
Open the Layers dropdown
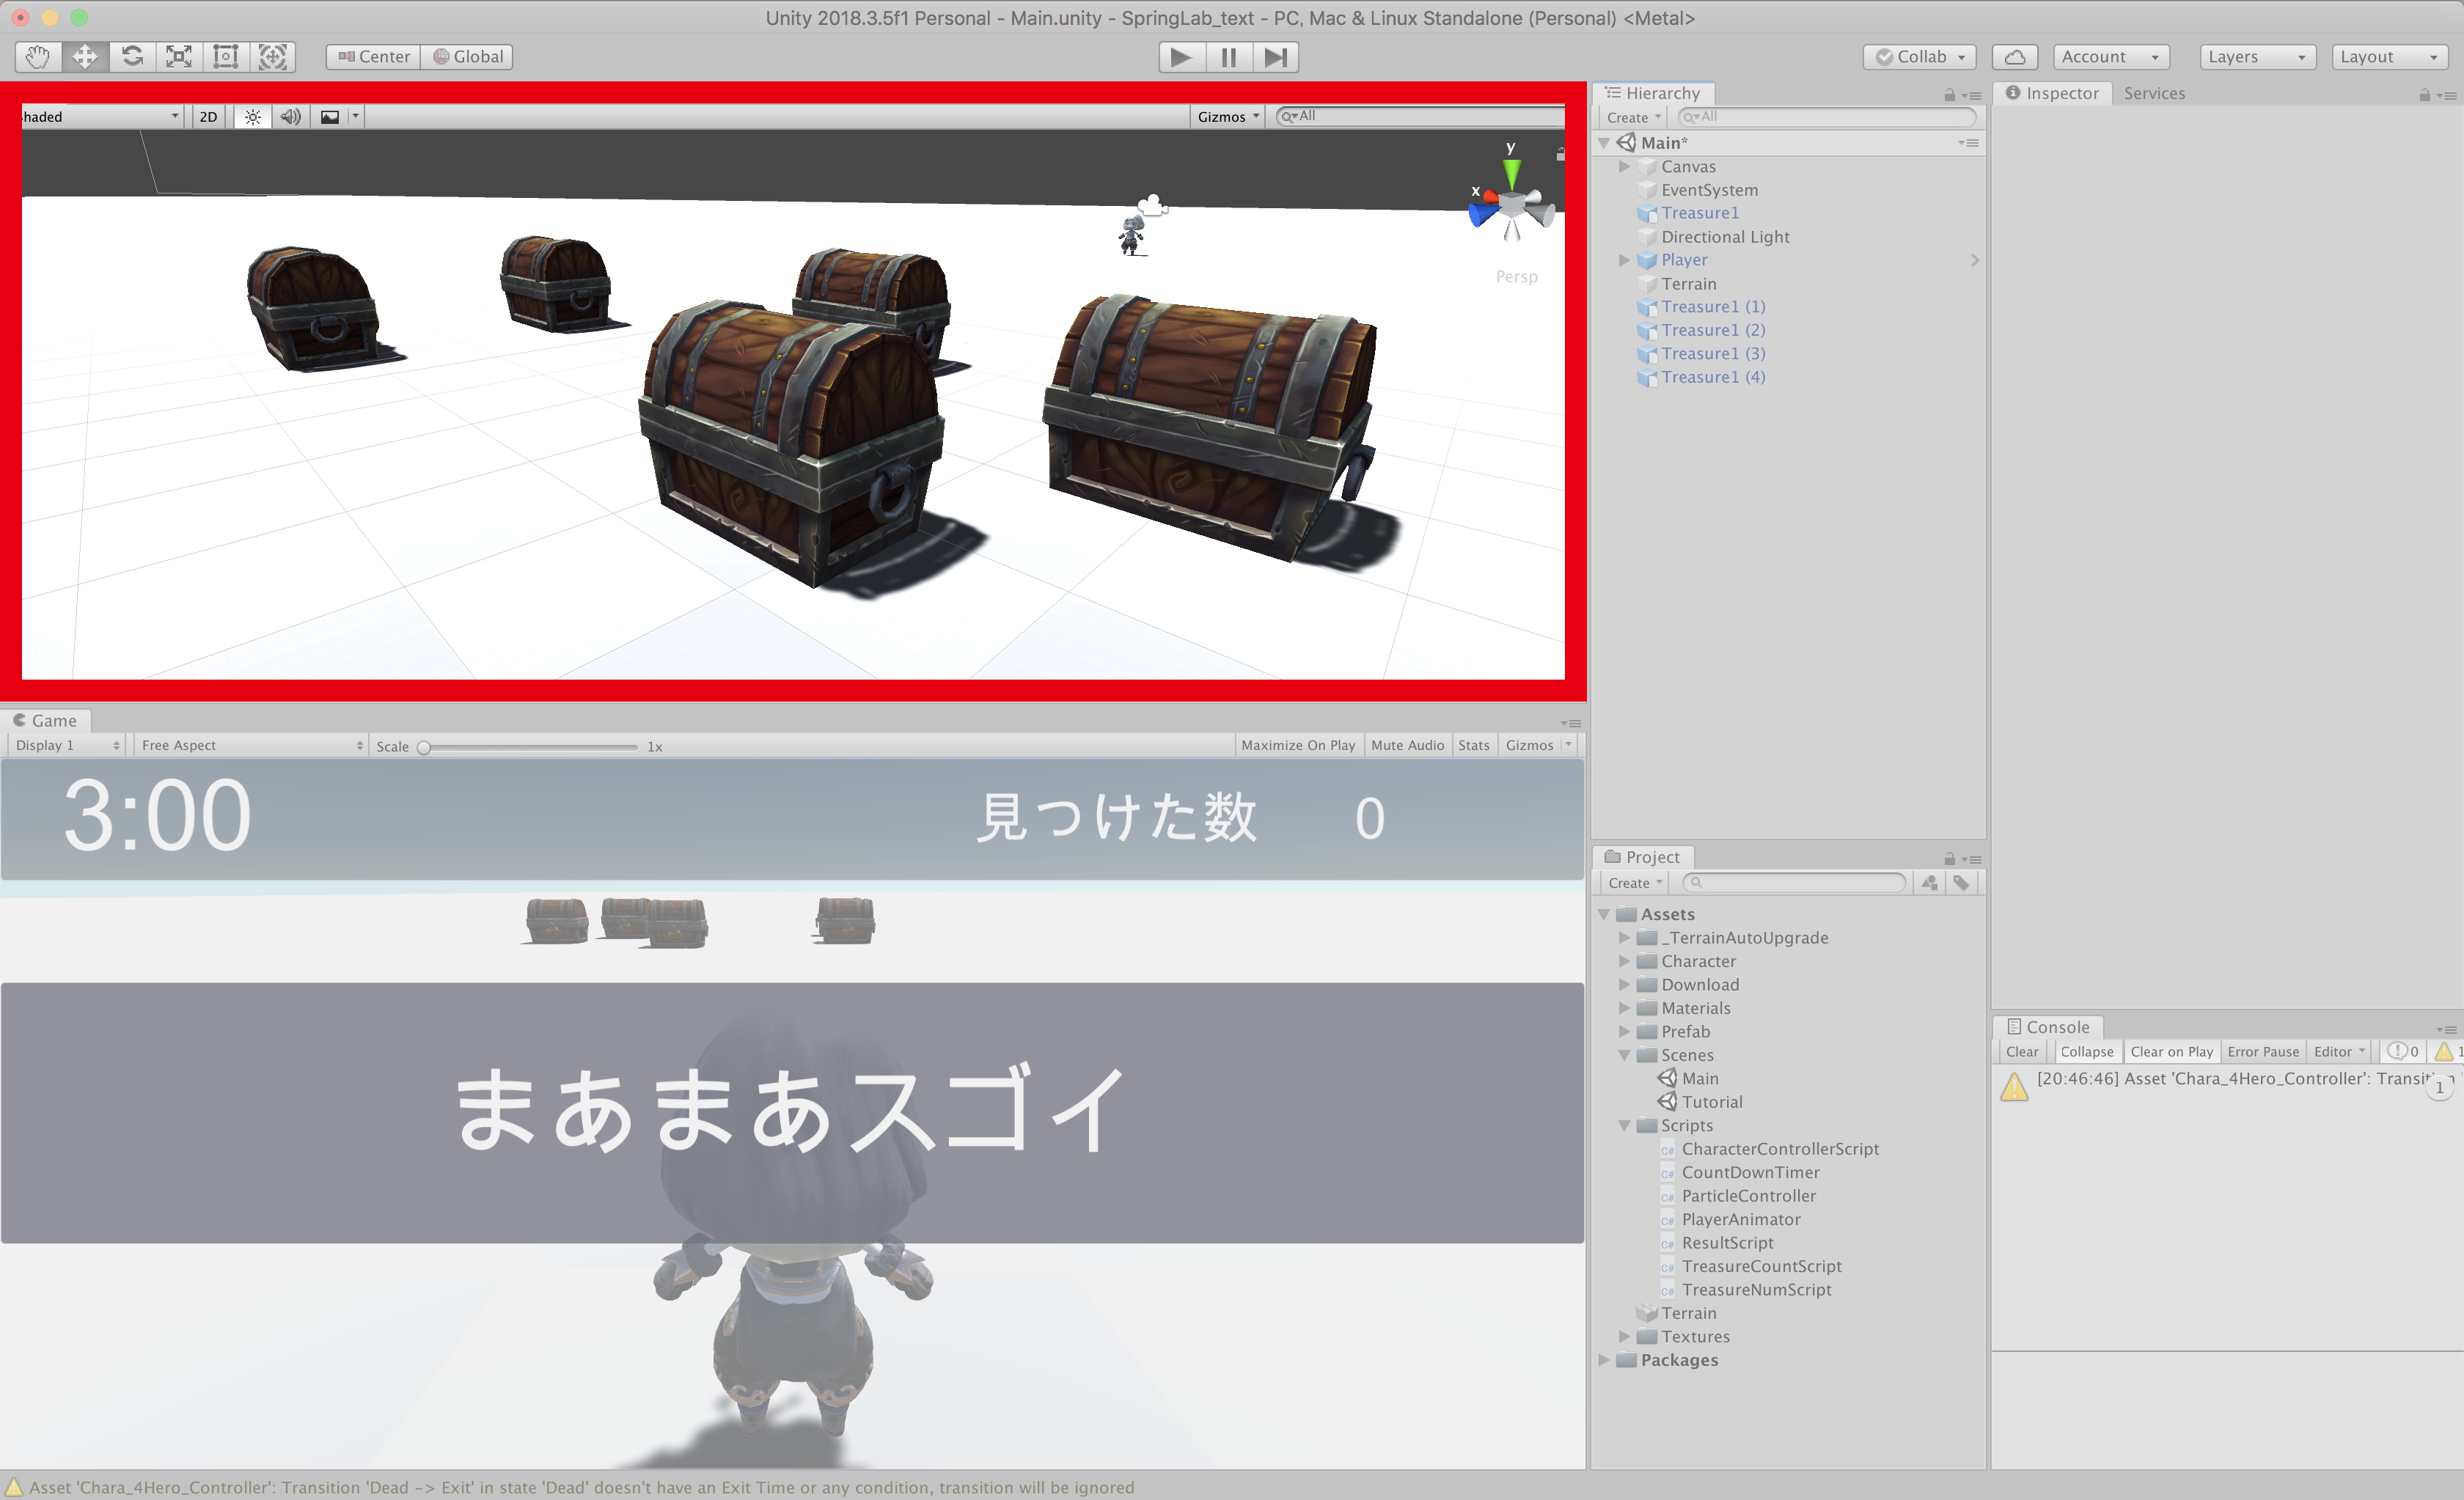tap(2256, 57)
